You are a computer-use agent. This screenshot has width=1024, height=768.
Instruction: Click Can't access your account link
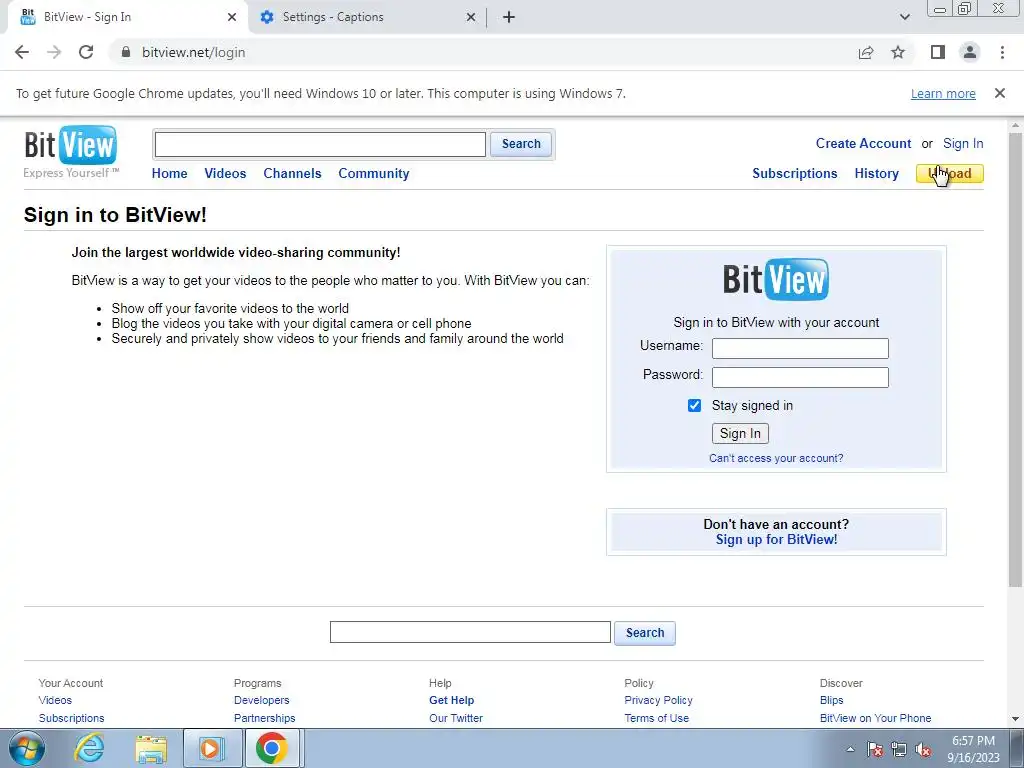coord(776,458)
